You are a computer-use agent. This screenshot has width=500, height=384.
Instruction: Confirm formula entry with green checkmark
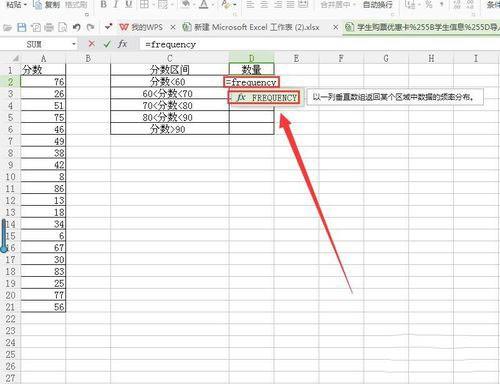107,44
